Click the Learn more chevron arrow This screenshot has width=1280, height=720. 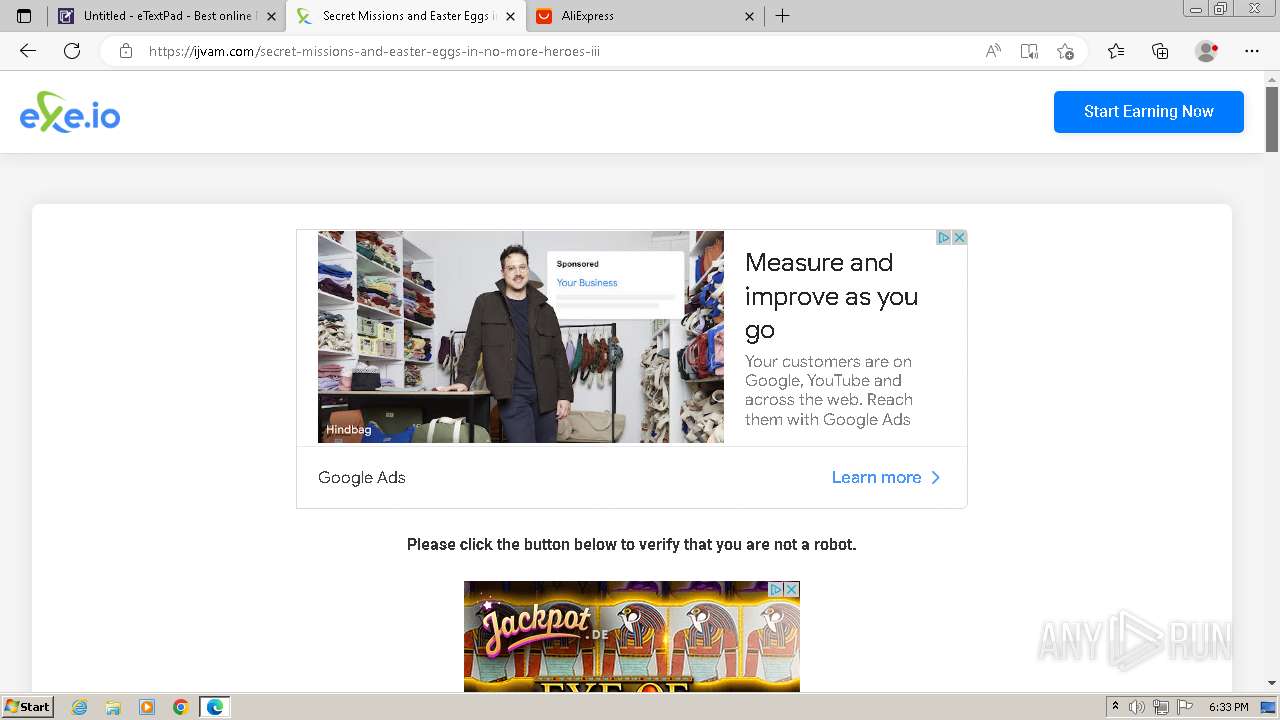(x=936, y=477)
